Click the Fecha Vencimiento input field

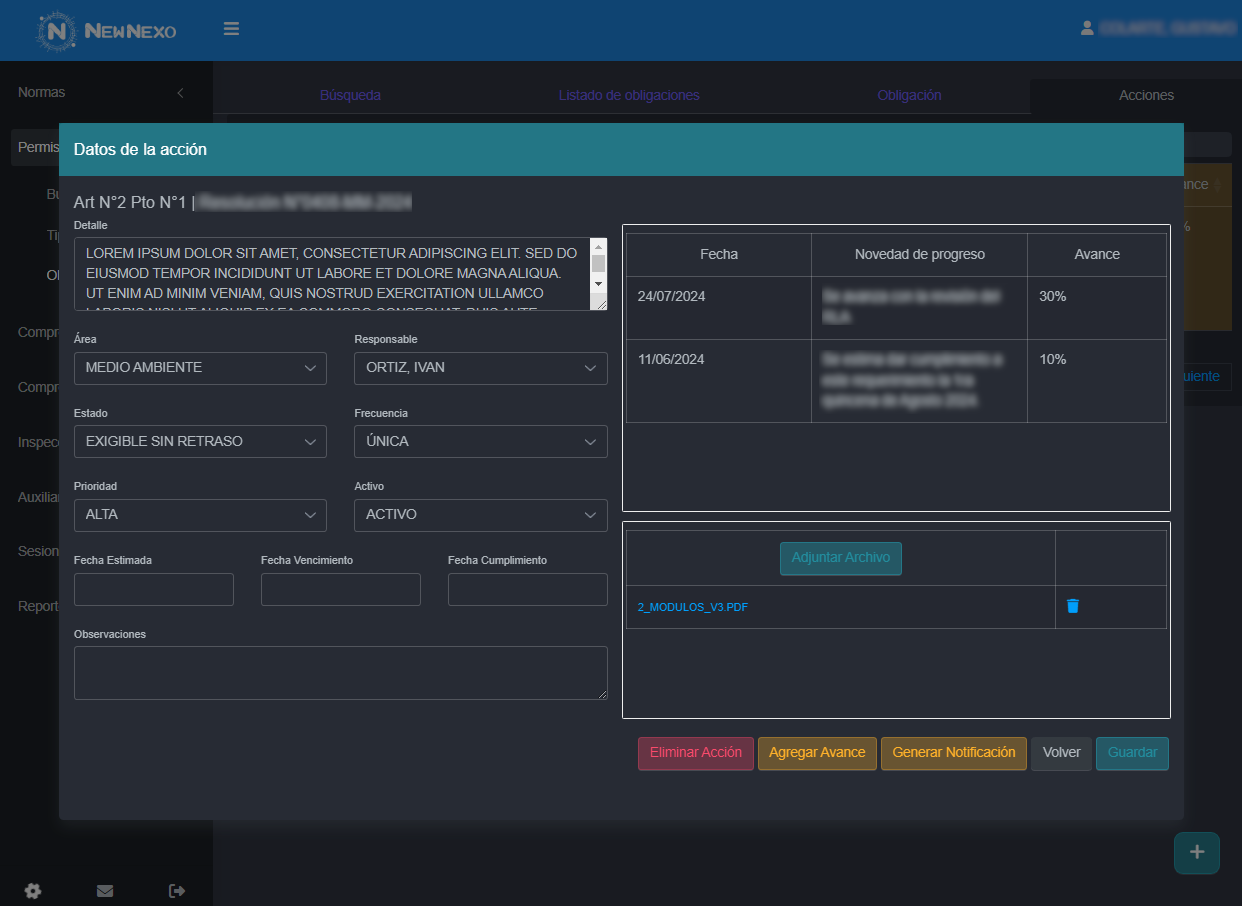click(x=340, y=590)
